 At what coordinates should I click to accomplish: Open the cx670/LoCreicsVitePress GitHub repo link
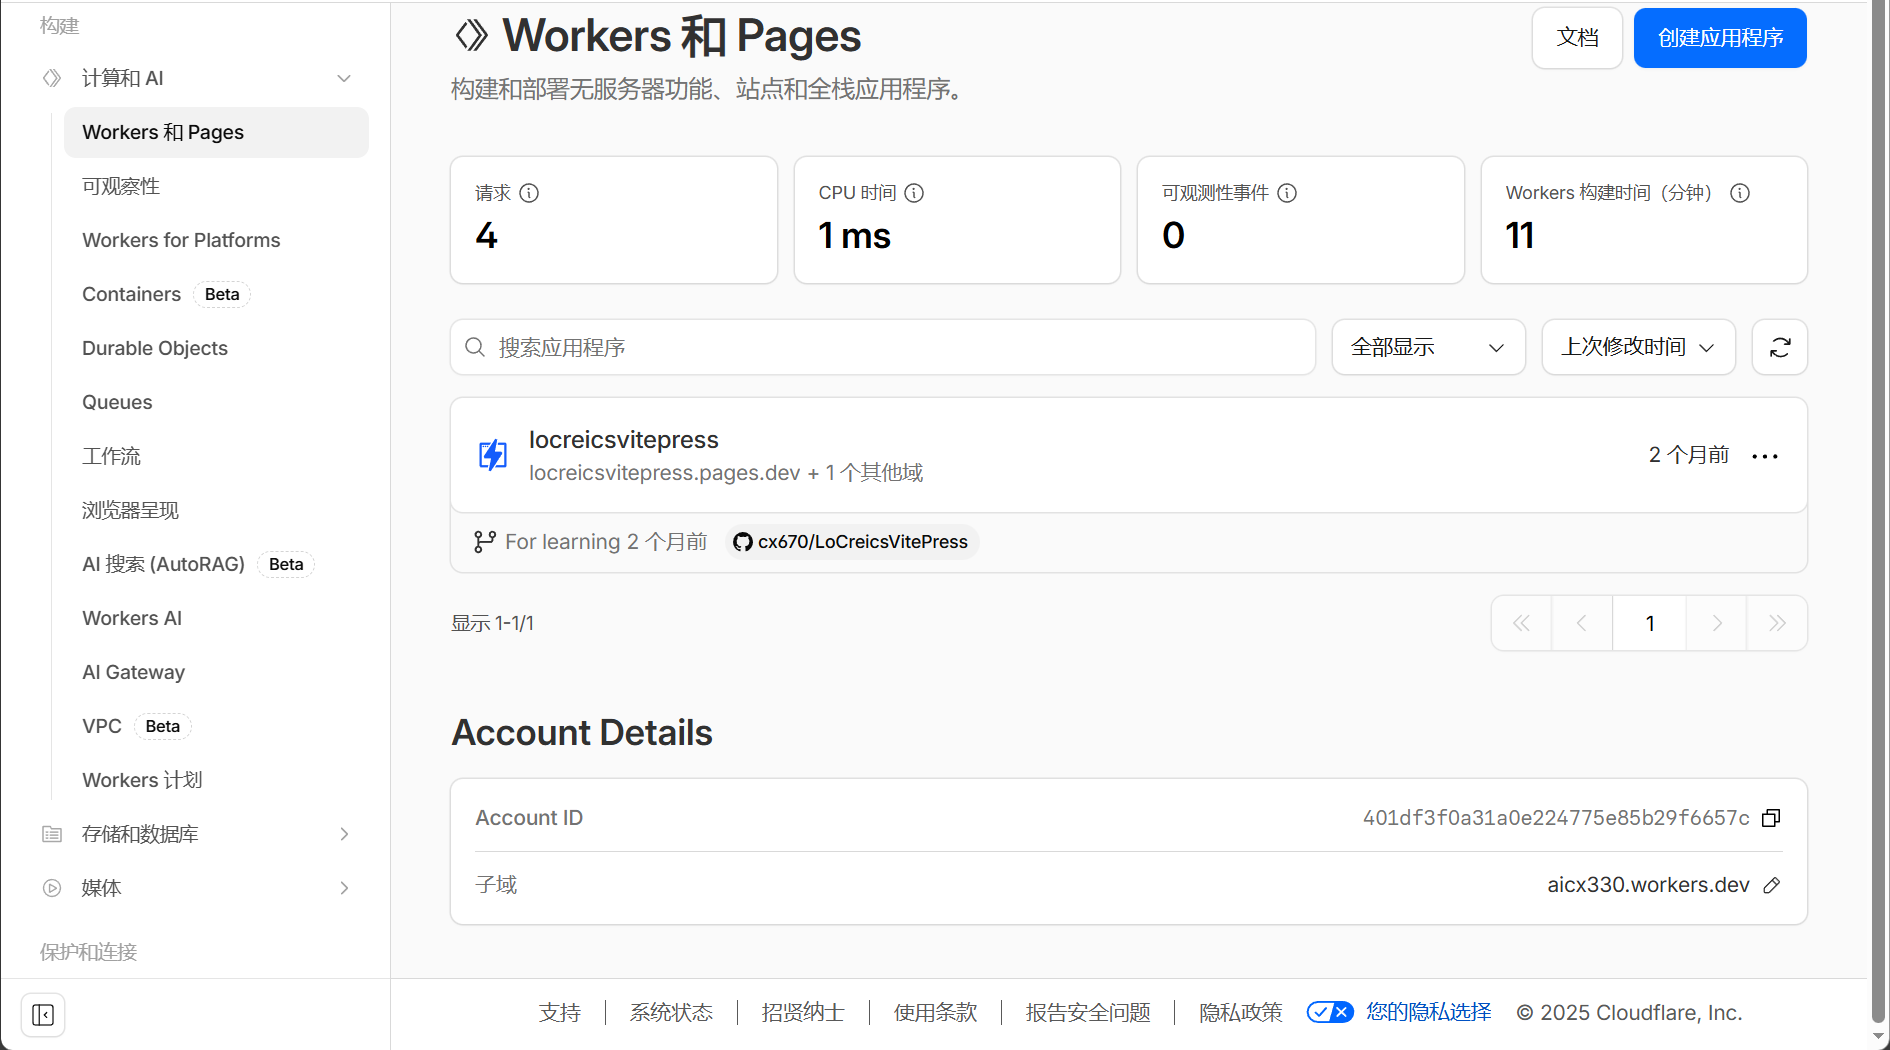point(852,542)
